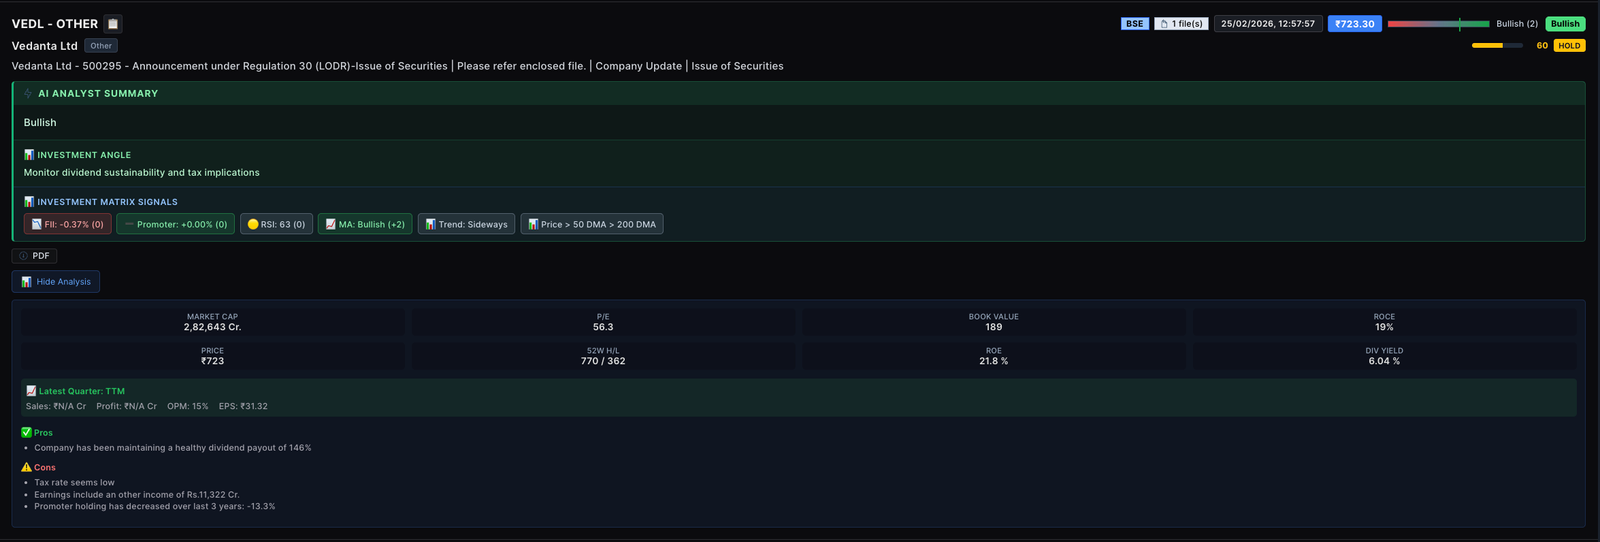This screenshot has width=1600, height=542.
Task: Click the Trend: Sideways signal chip
Action: pos(466,224)
